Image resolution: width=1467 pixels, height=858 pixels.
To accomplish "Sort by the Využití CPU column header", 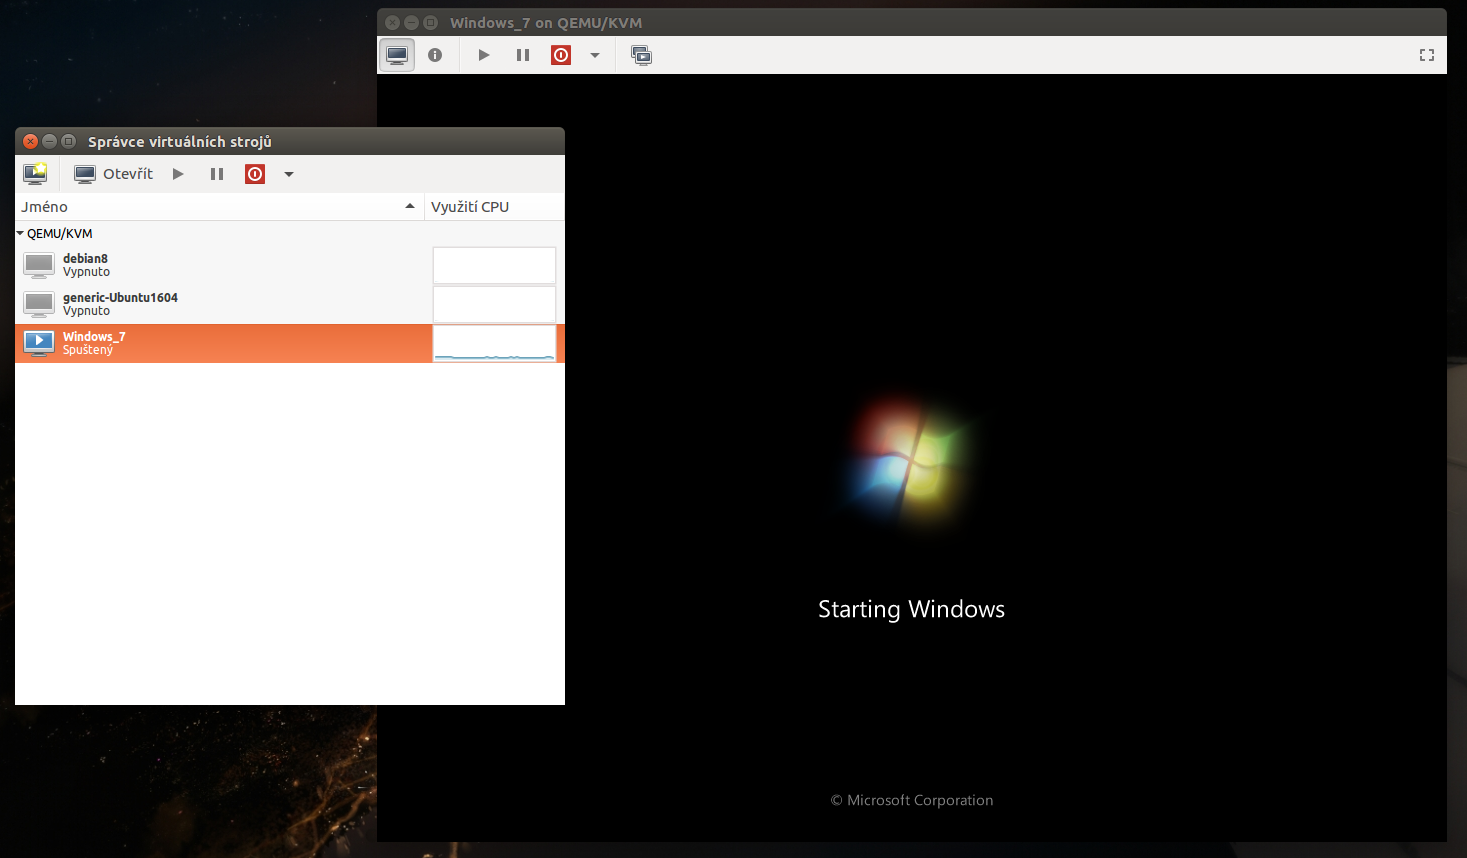I will tap(495, 207).
